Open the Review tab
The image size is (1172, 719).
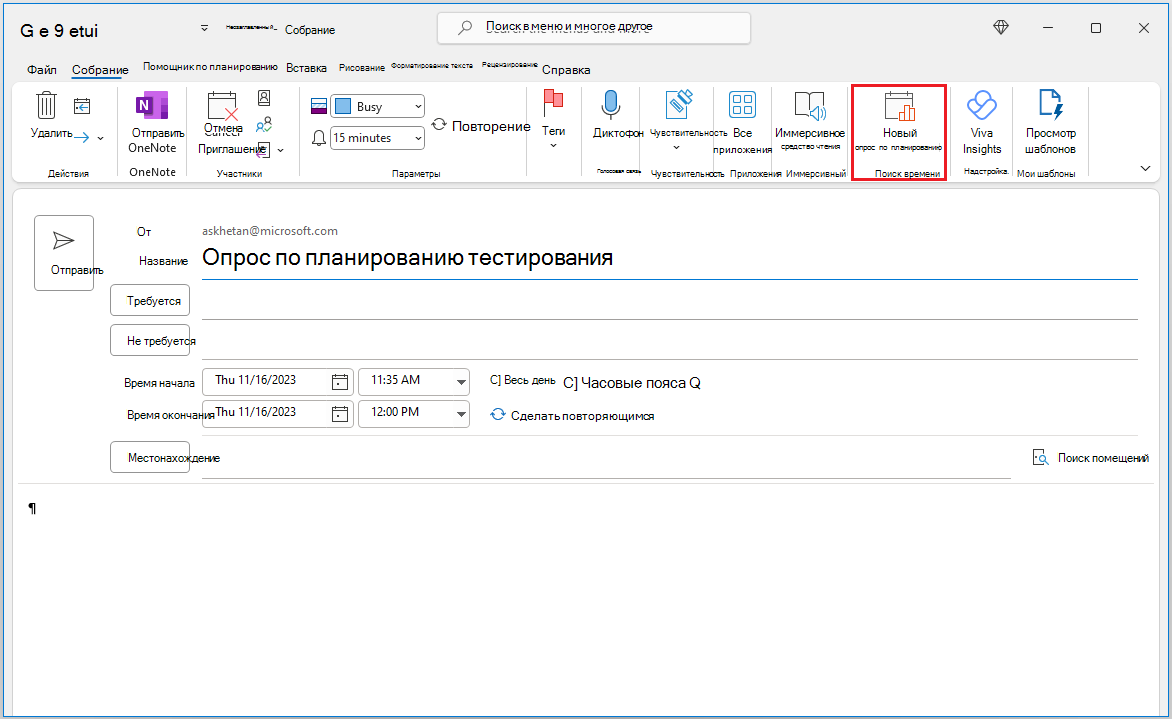coord(510,65)
